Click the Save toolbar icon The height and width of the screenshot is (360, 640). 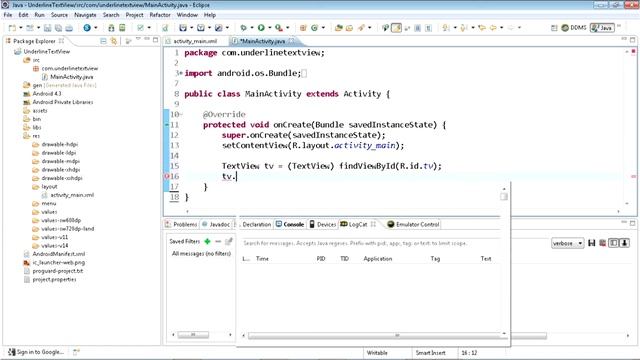(x=48, y=28)
